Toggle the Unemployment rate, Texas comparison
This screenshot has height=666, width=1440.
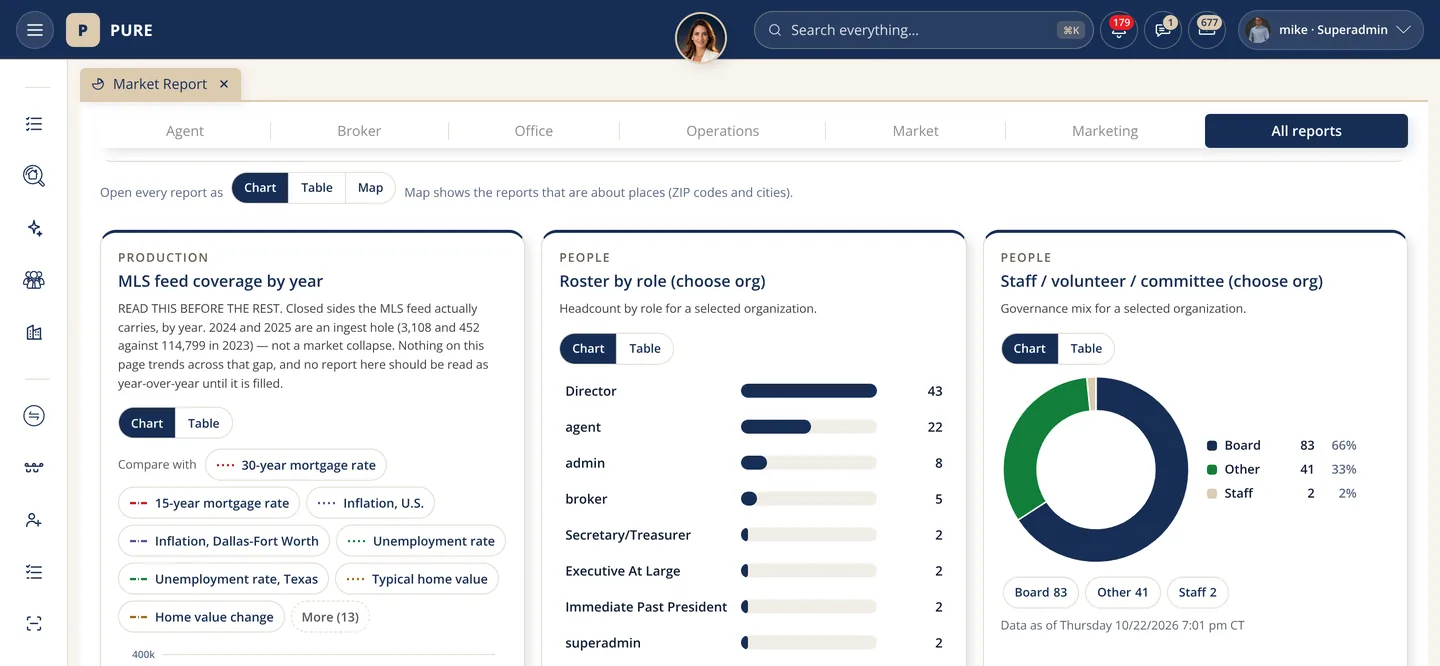tap(223, 579)
